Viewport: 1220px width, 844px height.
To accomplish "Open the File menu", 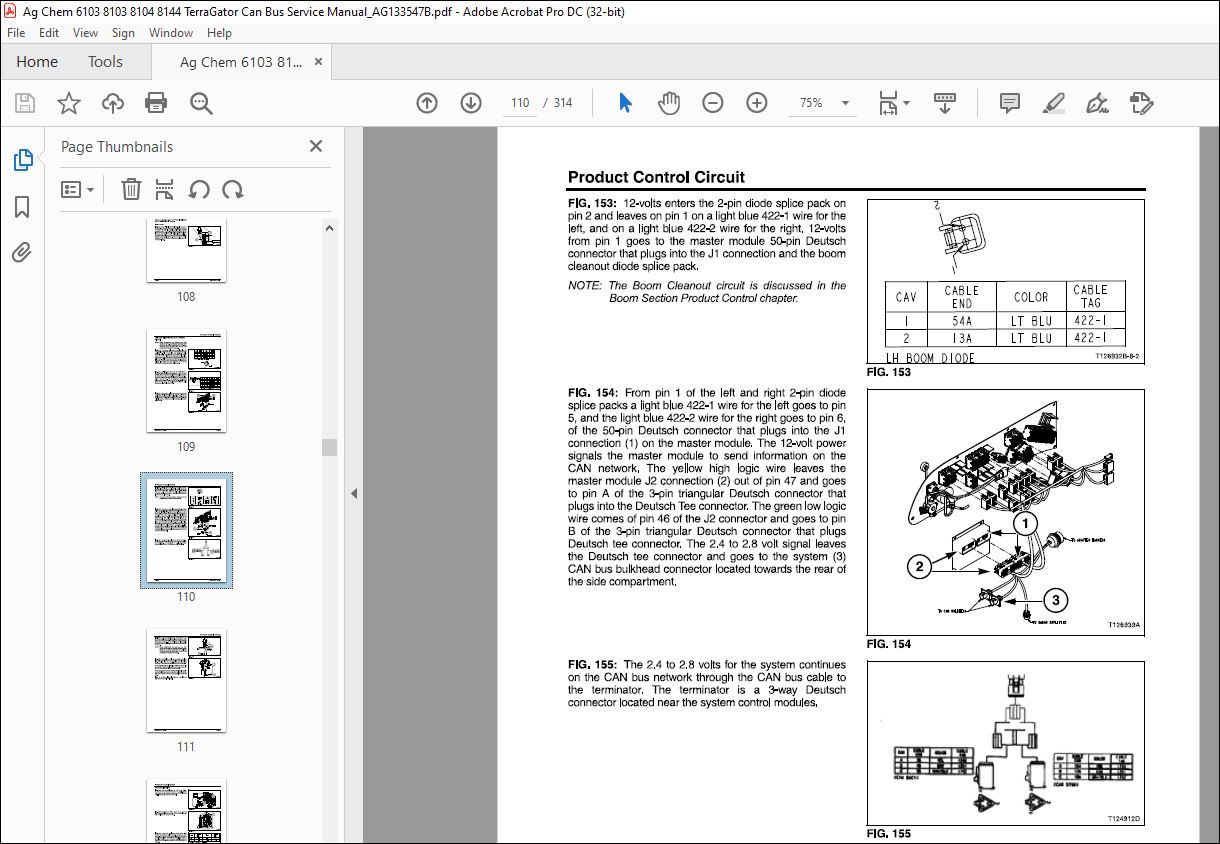I will point(16,33).
